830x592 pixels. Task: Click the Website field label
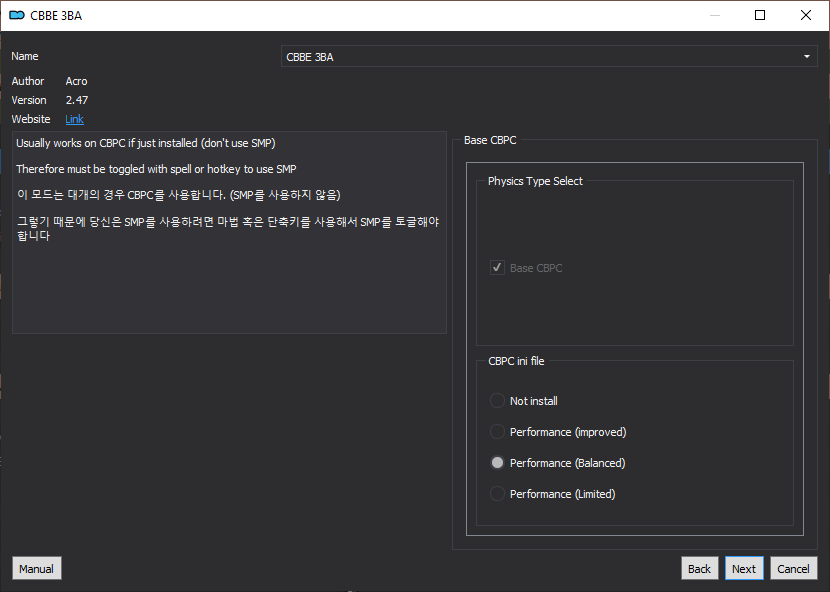(x=31, y=119)
